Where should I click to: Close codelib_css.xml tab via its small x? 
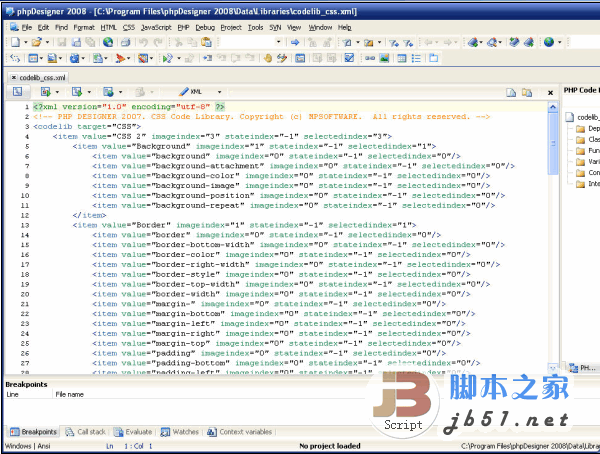pyautogui.click(x=14, y=78)
